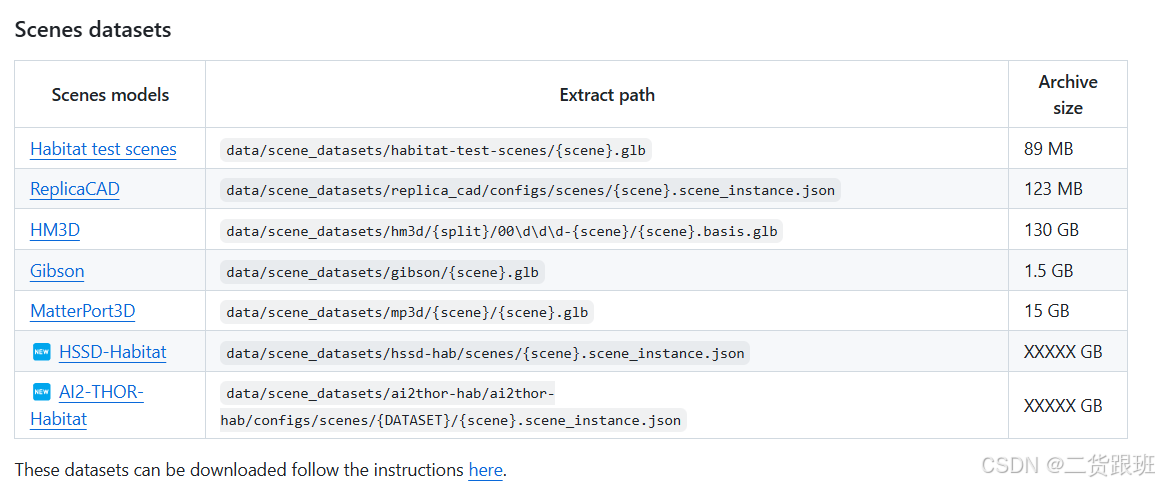Visit the HSSD-Habitat link
1159x485 pixels.
(112, 352)
